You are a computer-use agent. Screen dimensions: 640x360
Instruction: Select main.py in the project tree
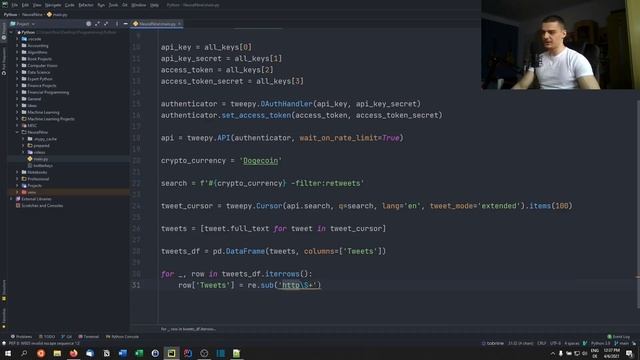pyautogui.click(x=40, y=159)
